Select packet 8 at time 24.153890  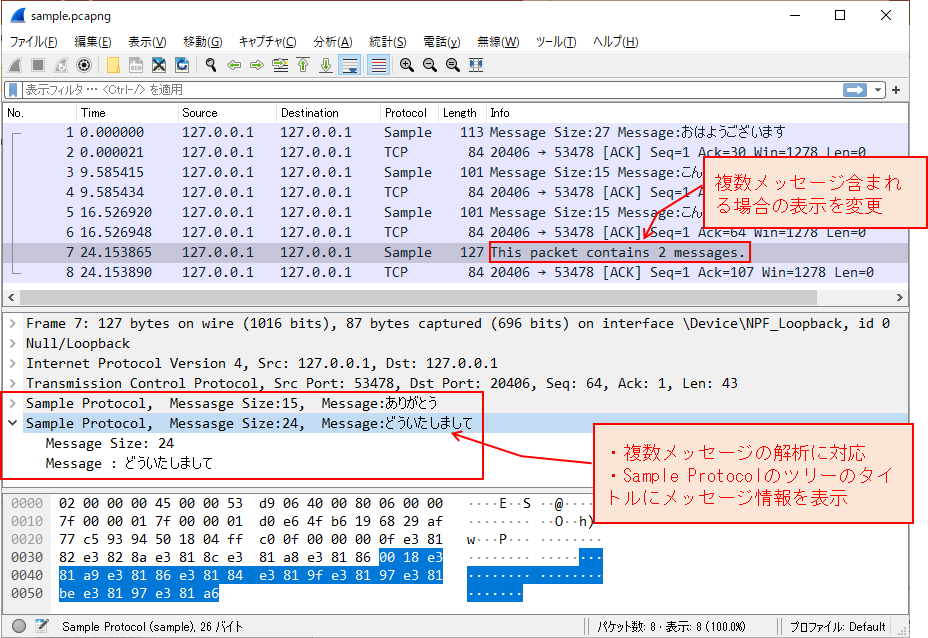pyautogui.click(x=456, y=273)
